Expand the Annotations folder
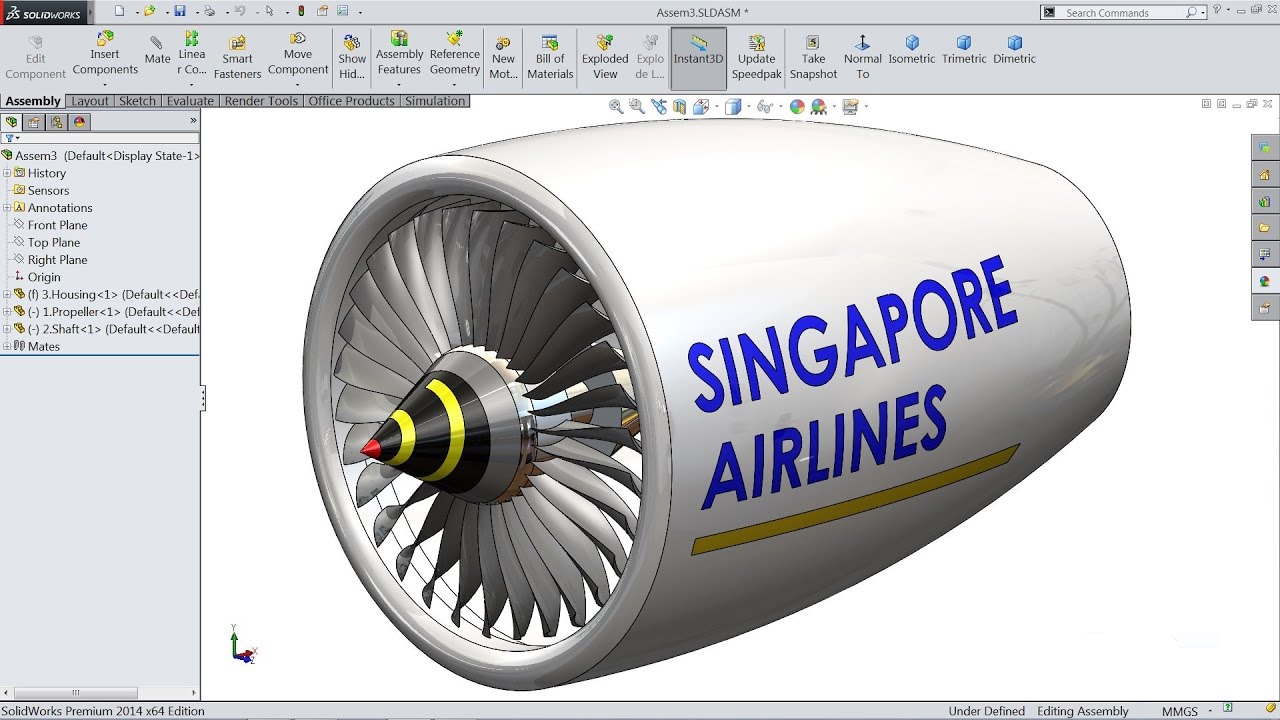This screenshot has height=720, width=1280. [7, 208]
